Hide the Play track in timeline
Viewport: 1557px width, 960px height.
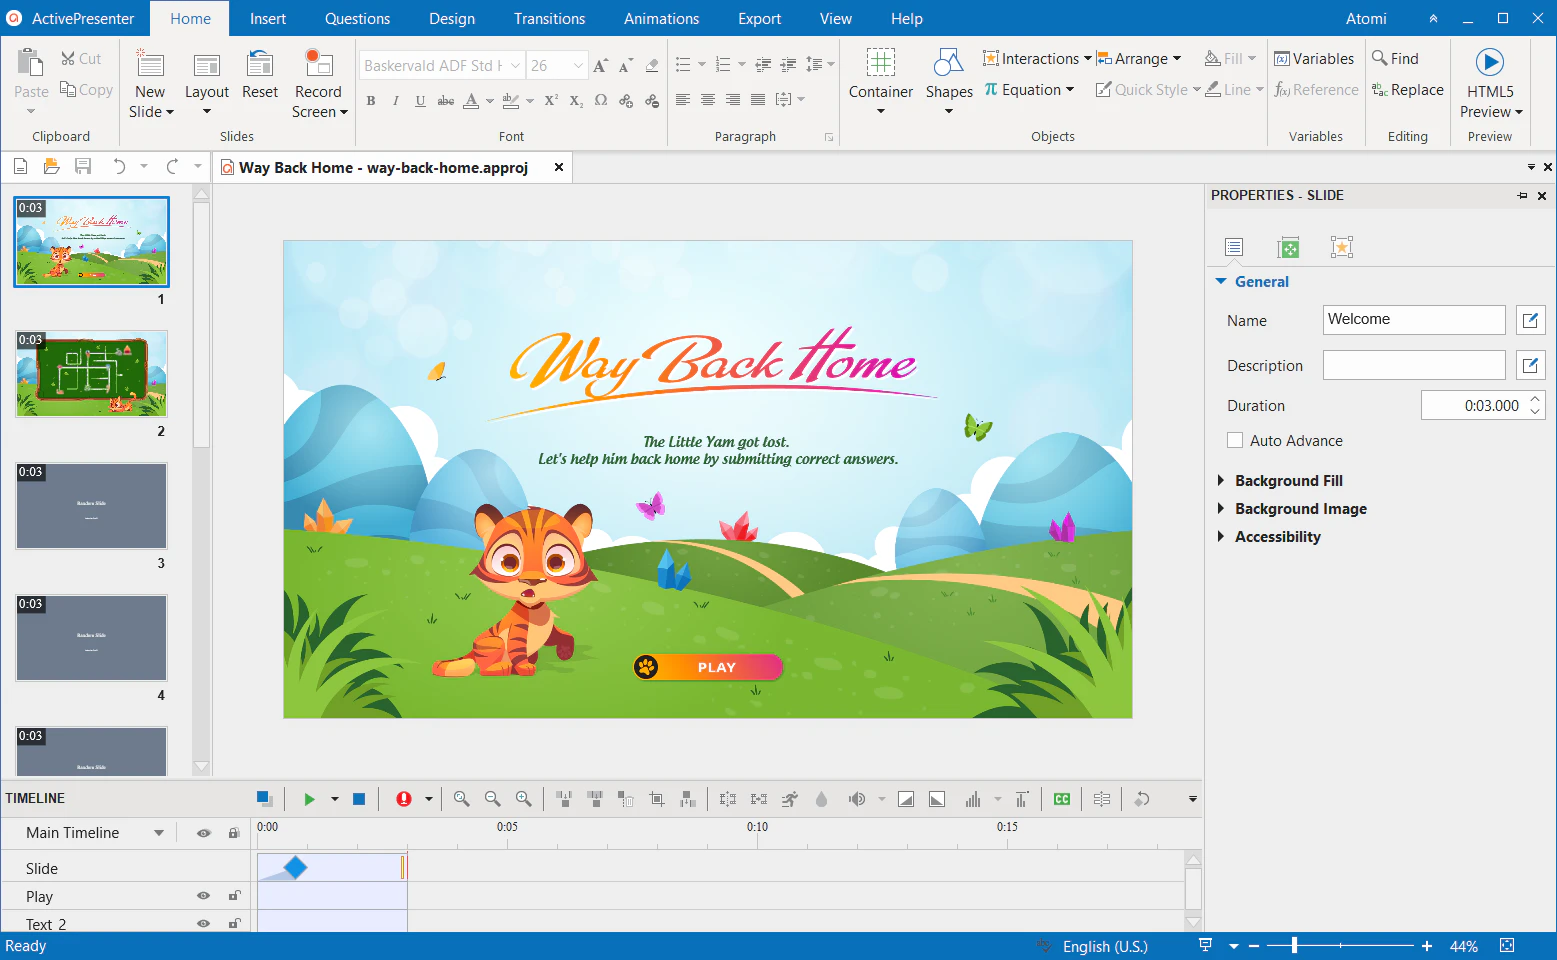[x=203, y=896]
